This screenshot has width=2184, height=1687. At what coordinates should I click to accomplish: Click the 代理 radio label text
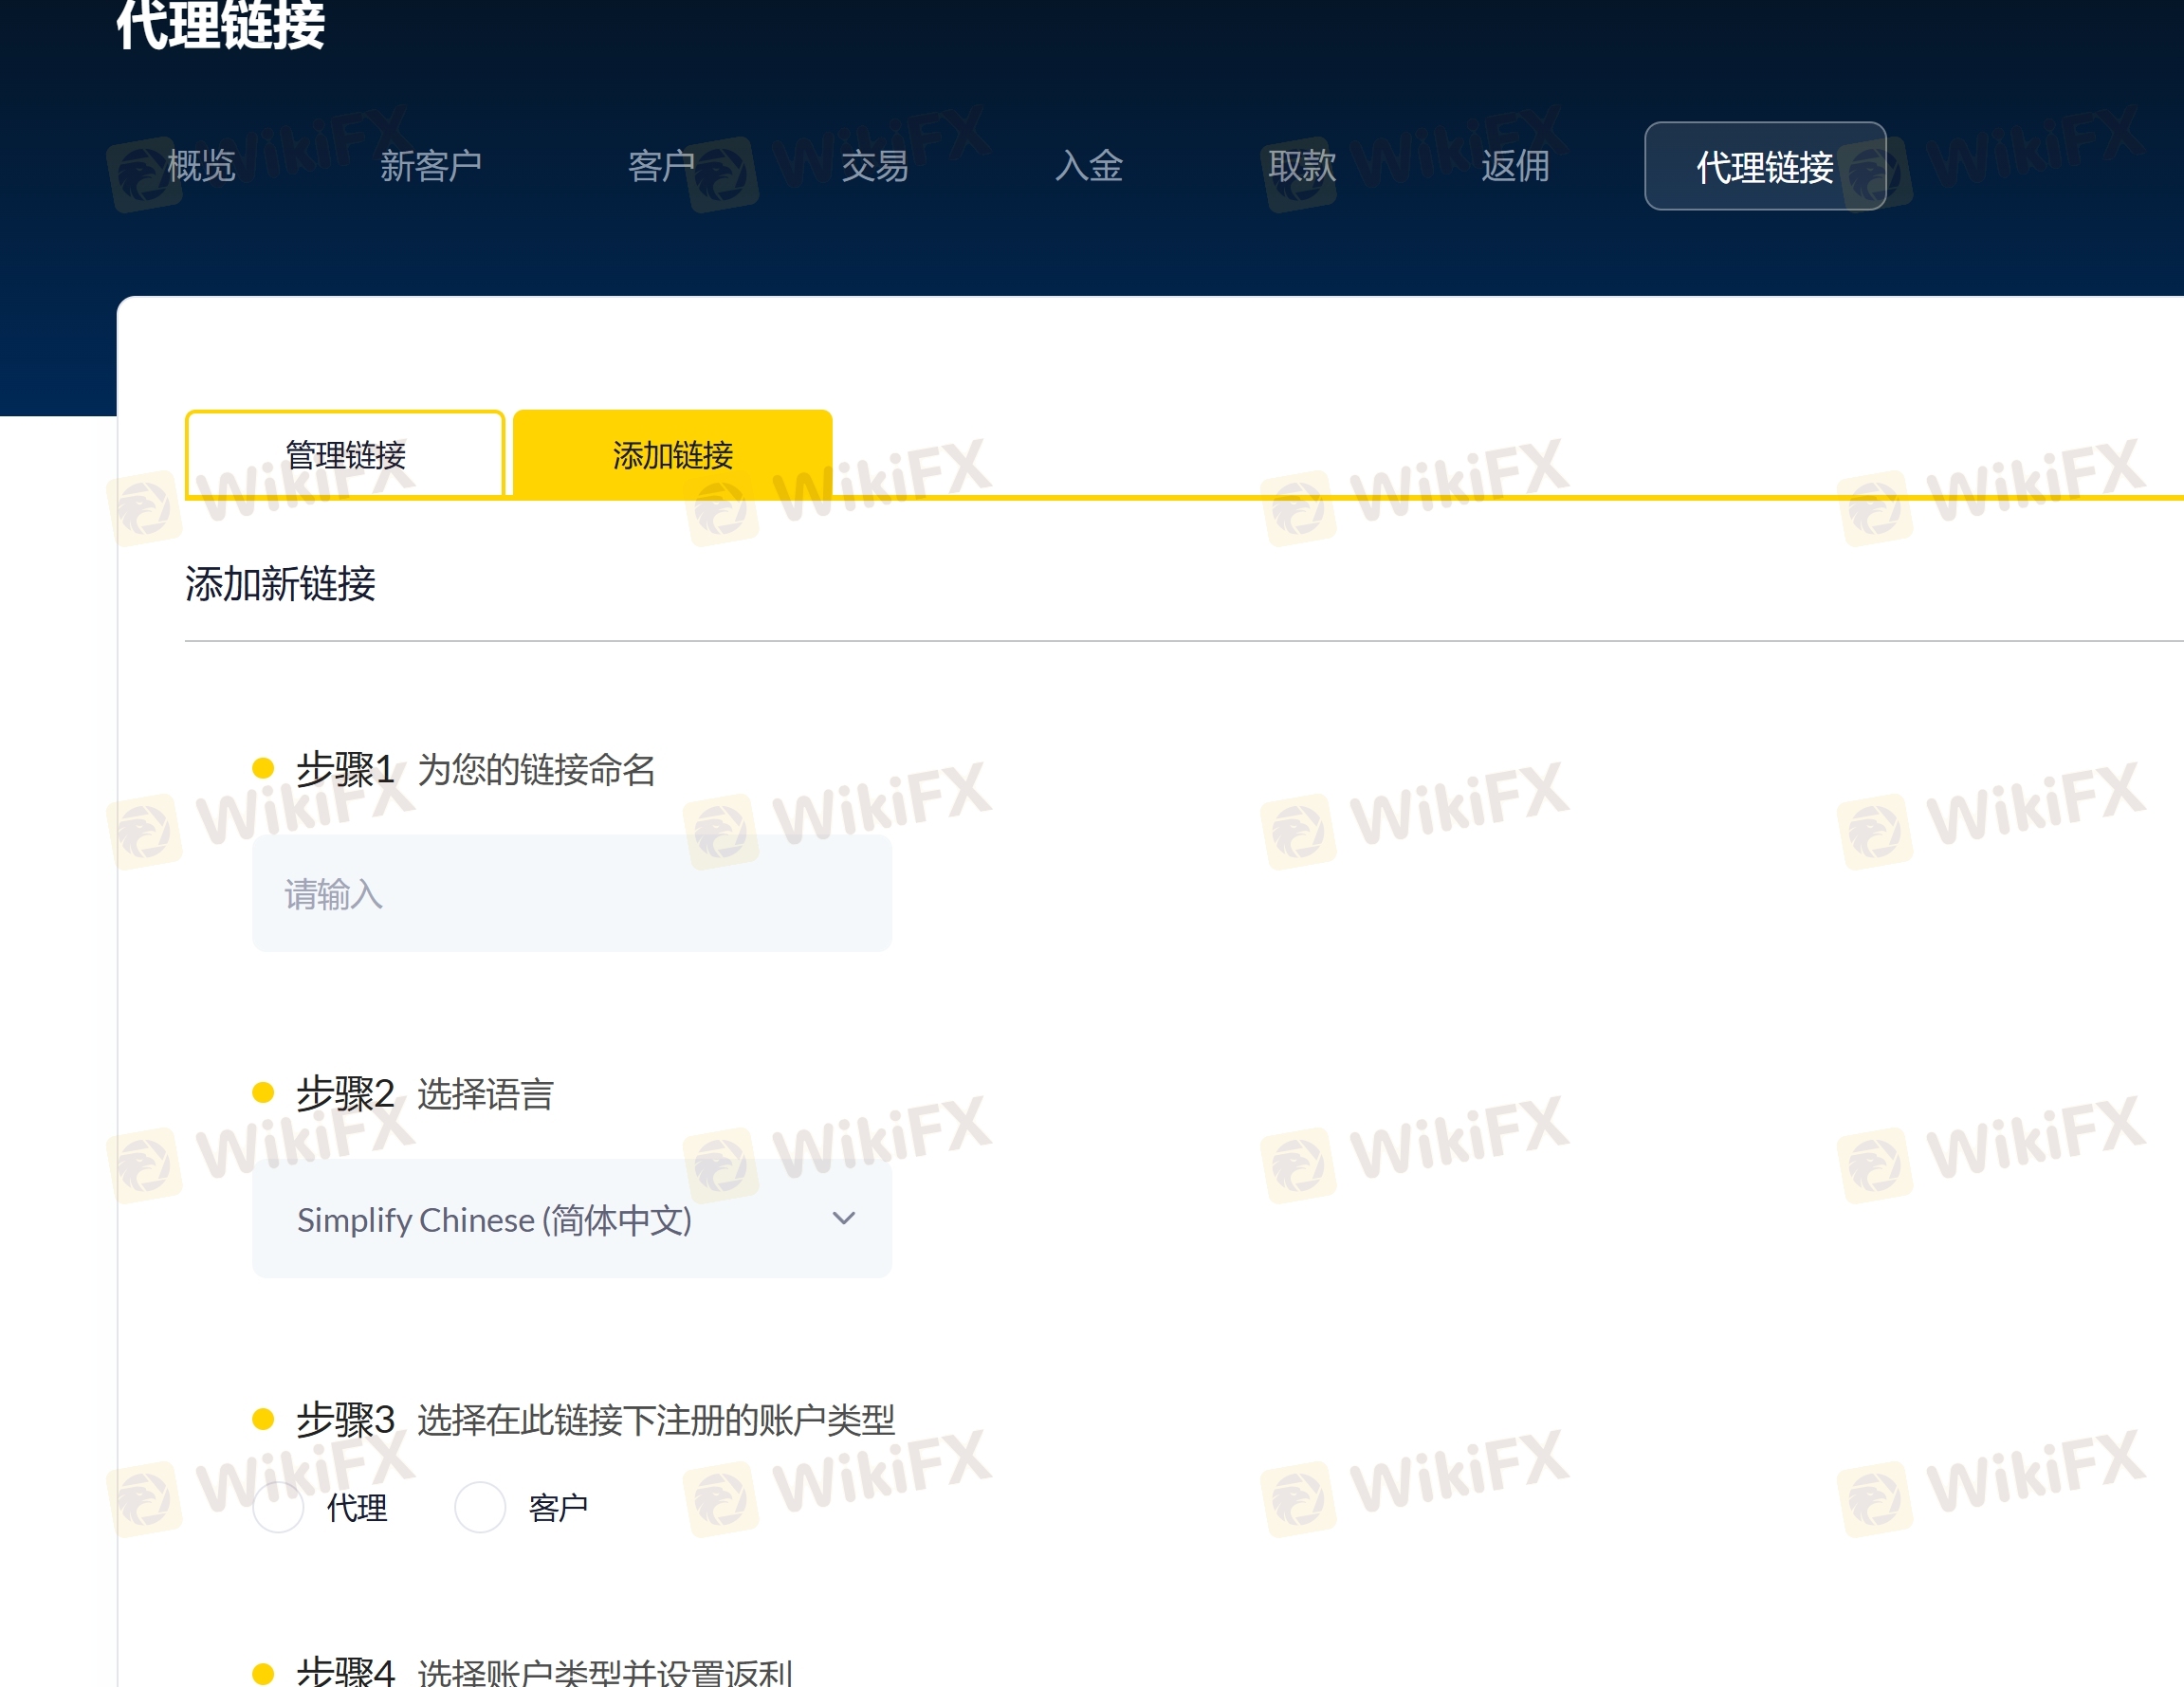(x=357, y=1508)
